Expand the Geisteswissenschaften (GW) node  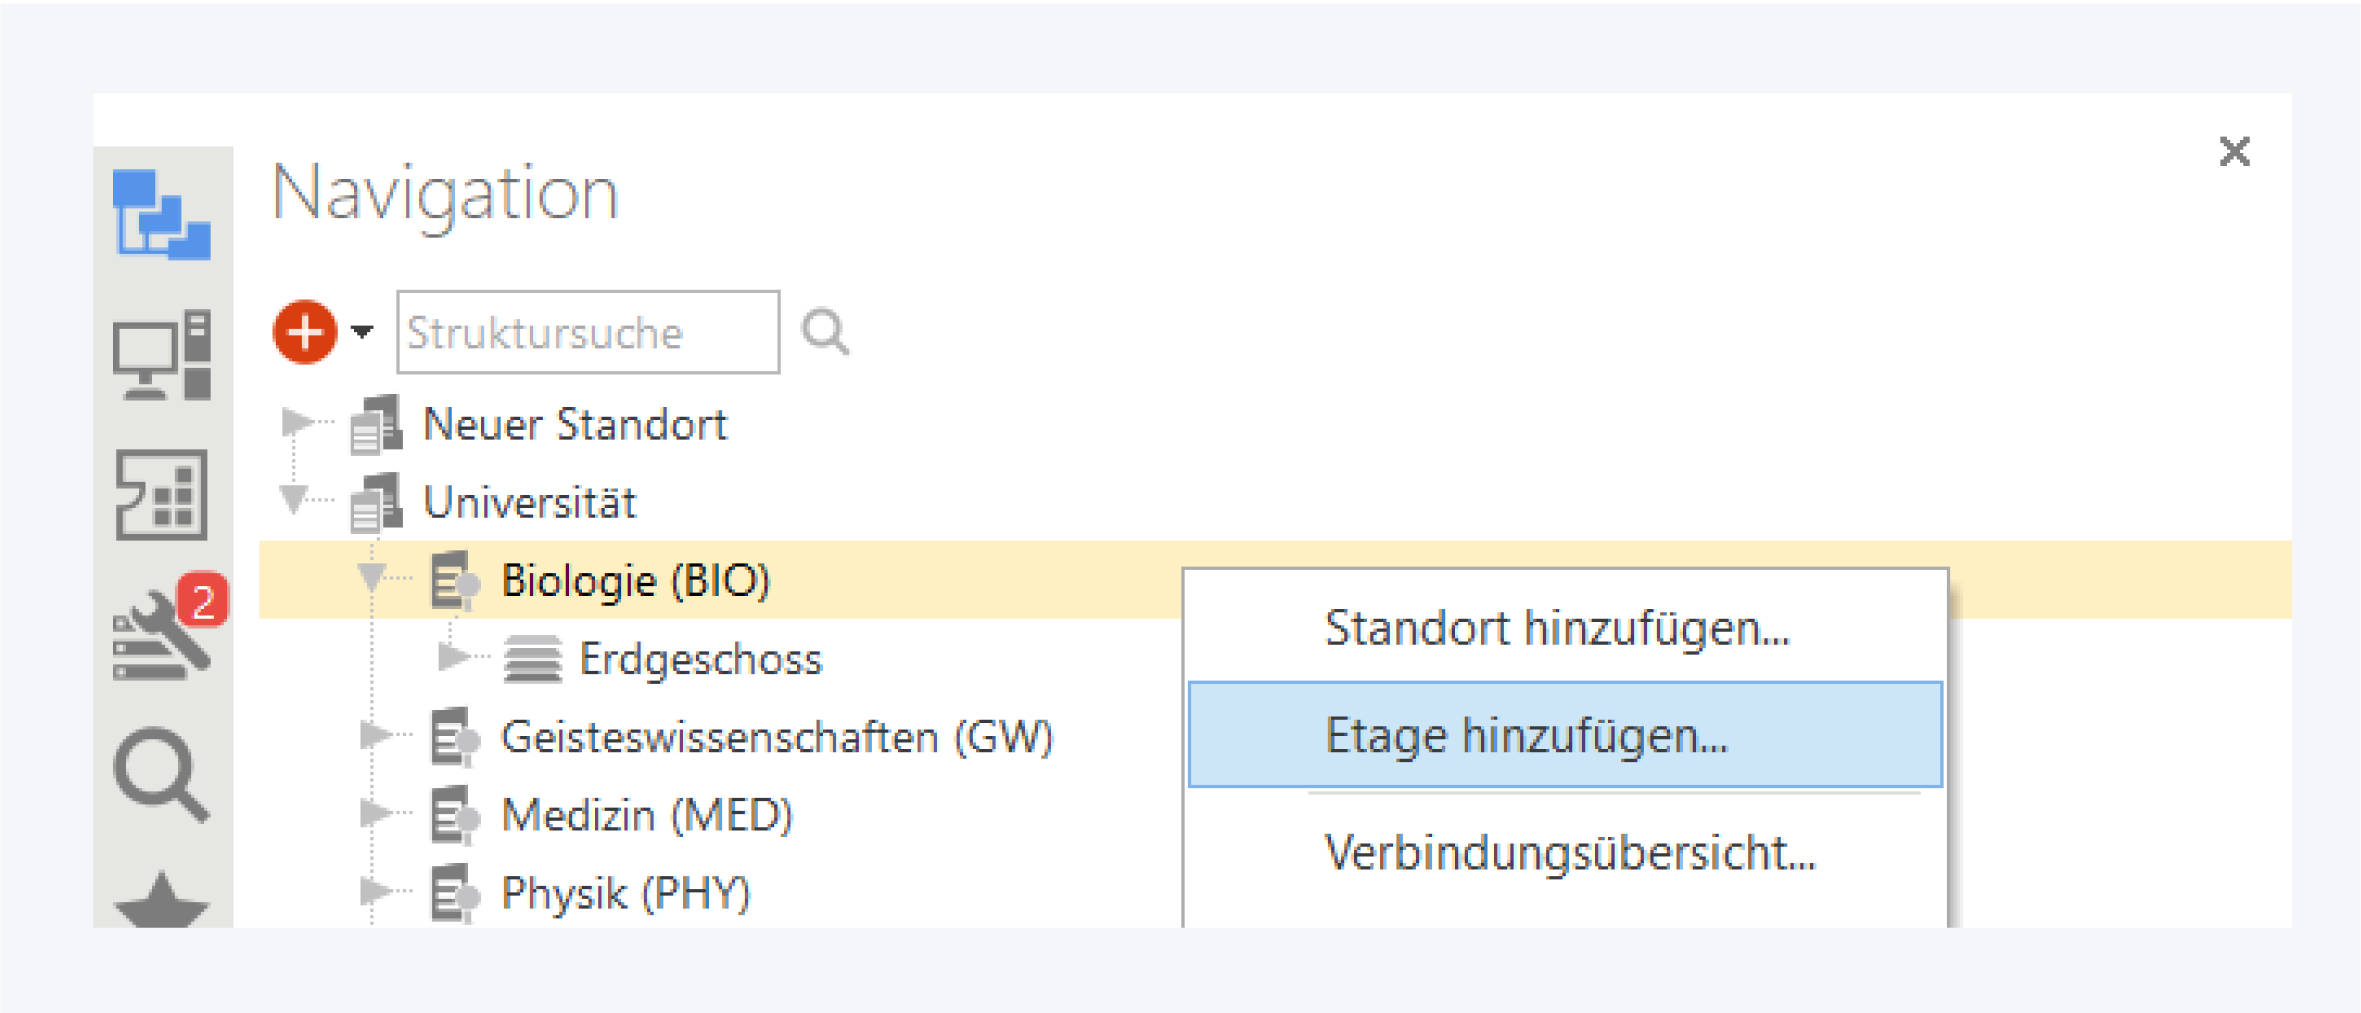[374, 736]
